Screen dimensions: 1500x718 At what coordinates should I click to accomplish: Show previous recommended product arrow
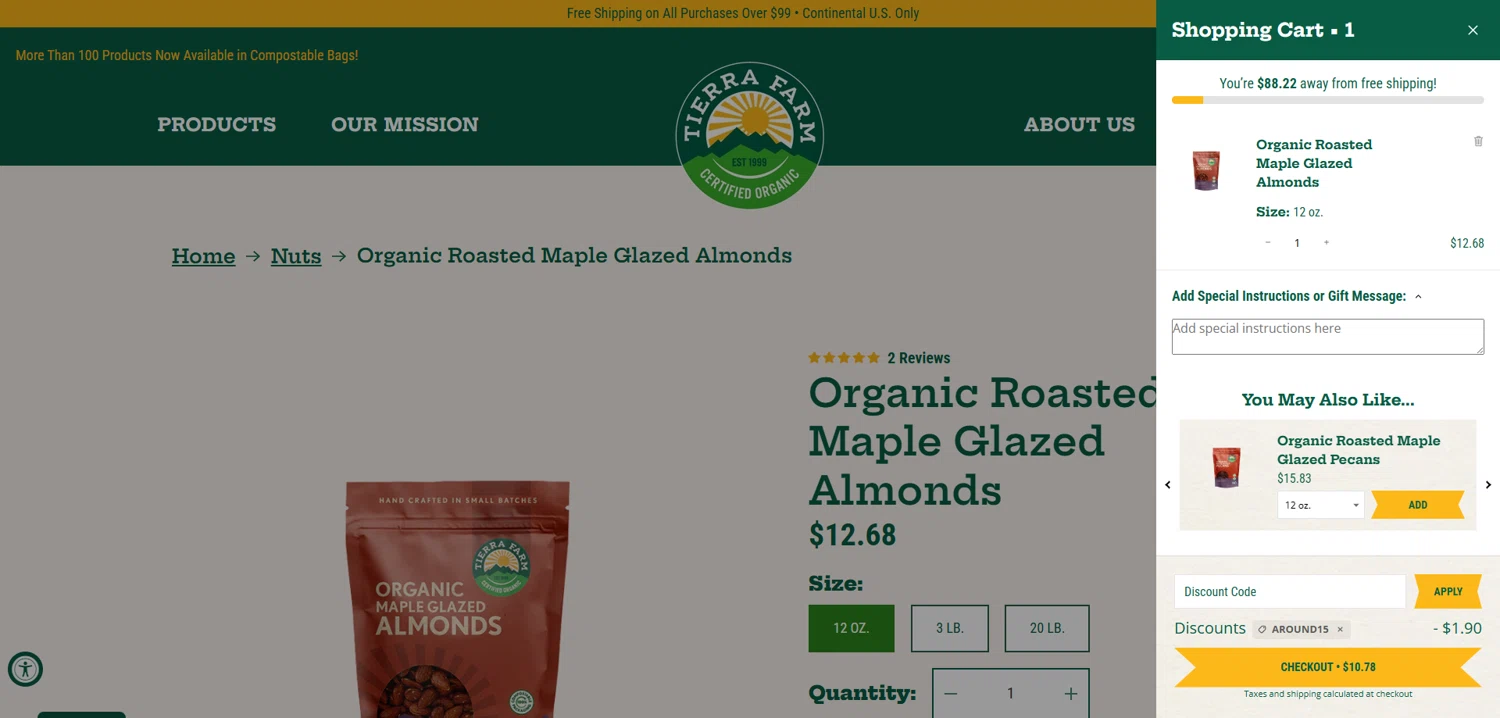(1167, 485)
